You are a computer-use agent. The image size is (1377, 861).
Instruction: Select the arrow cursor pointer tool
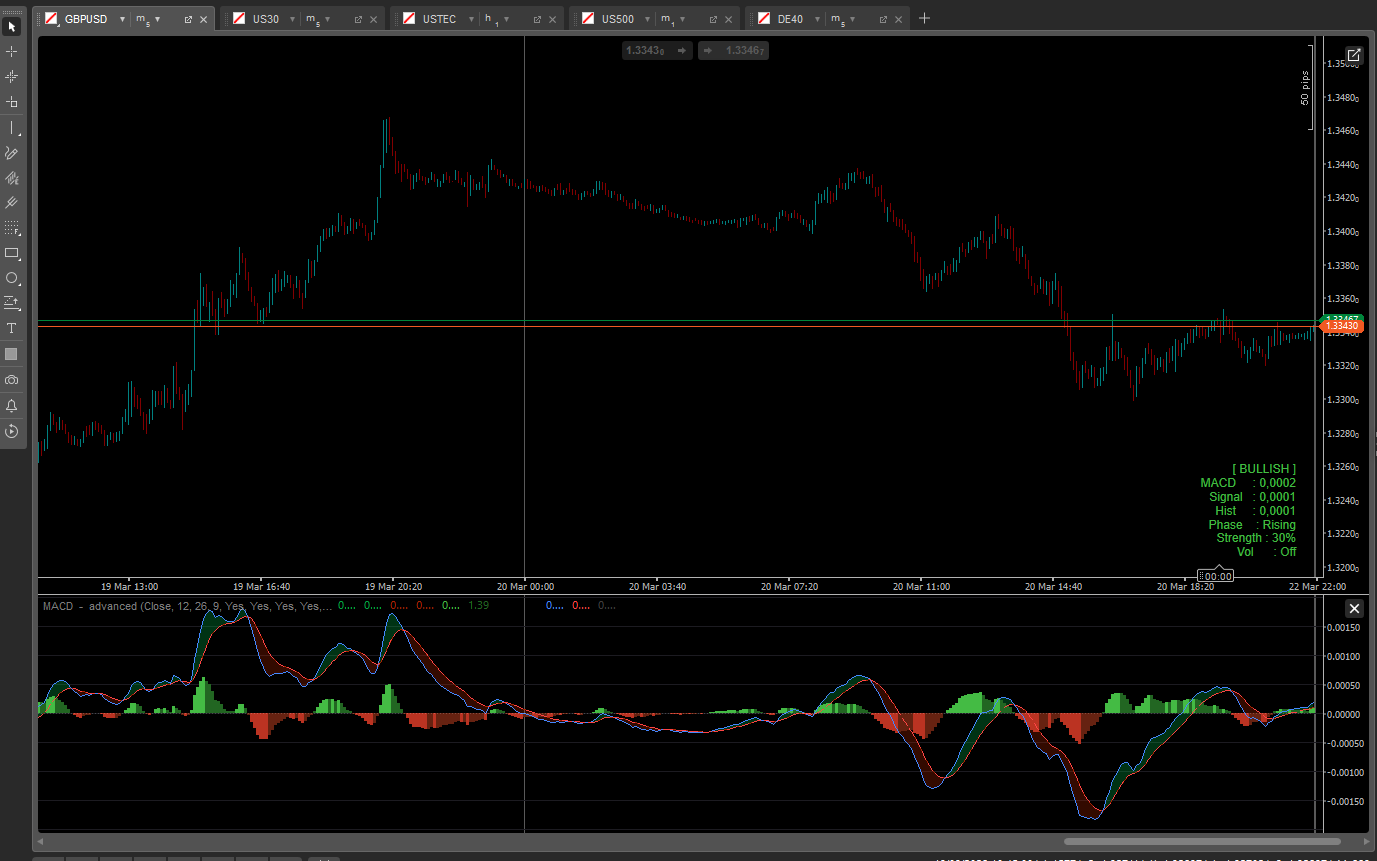(x=12, y=26)
